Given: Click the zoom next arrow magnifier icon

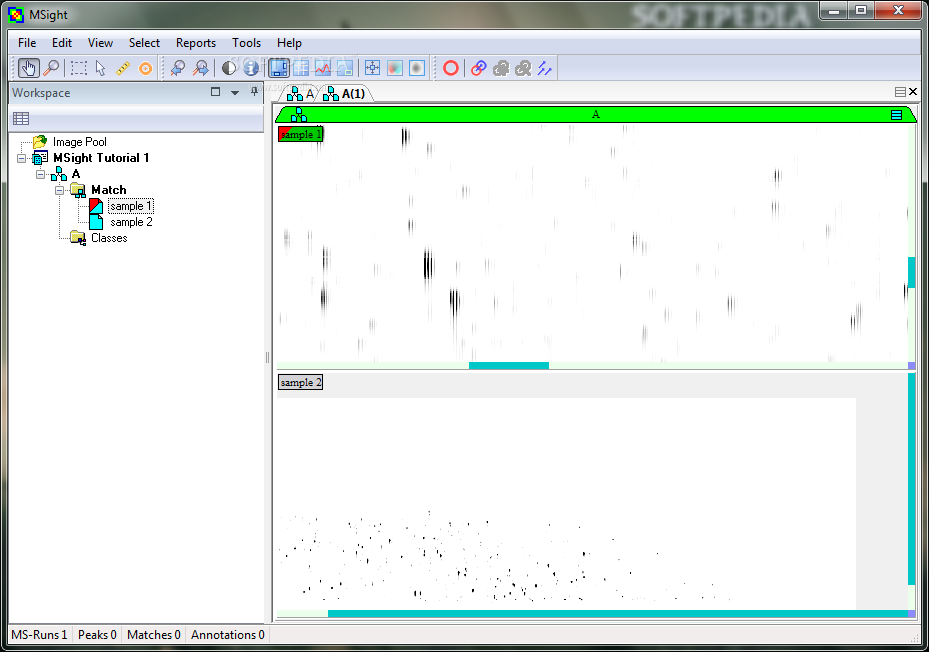Looking at the screenshot, I should point(201,68).
